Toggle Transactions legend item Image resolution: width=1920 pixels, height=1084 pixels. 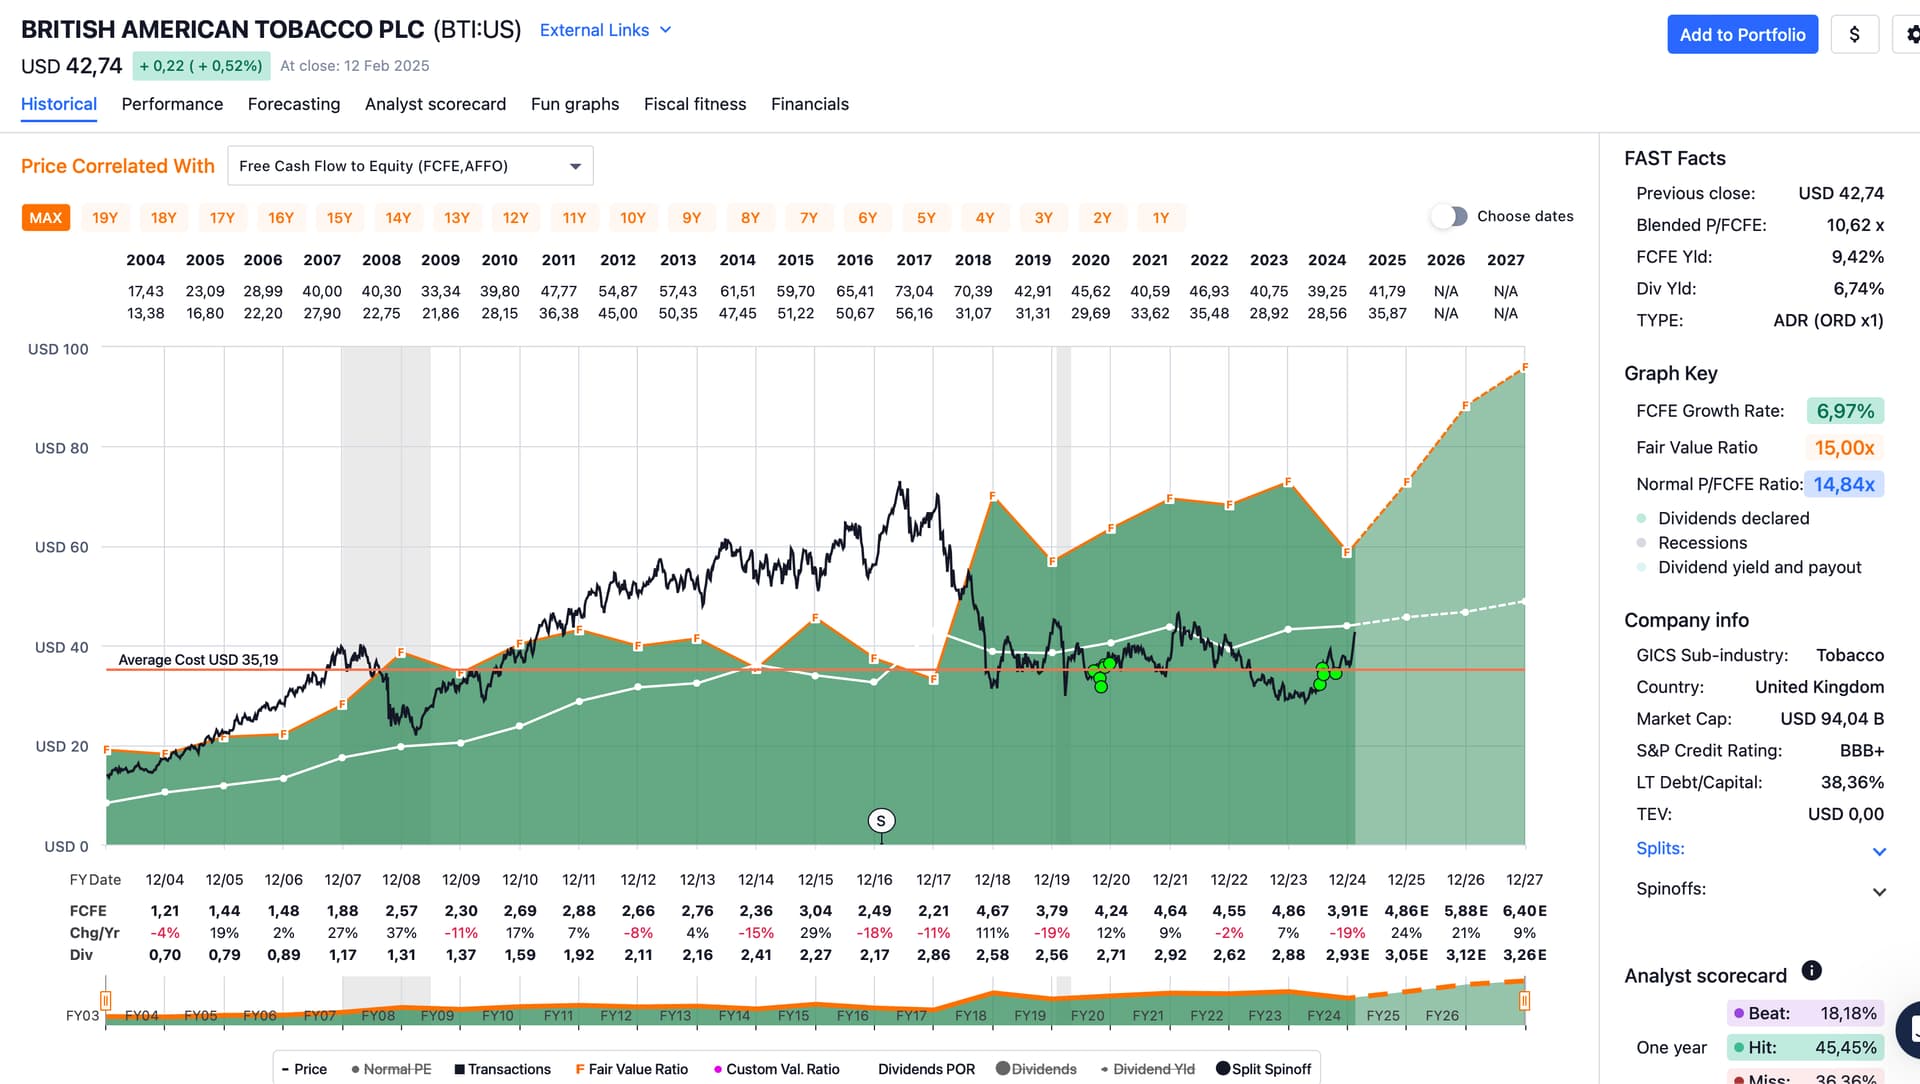(502, 1069)
